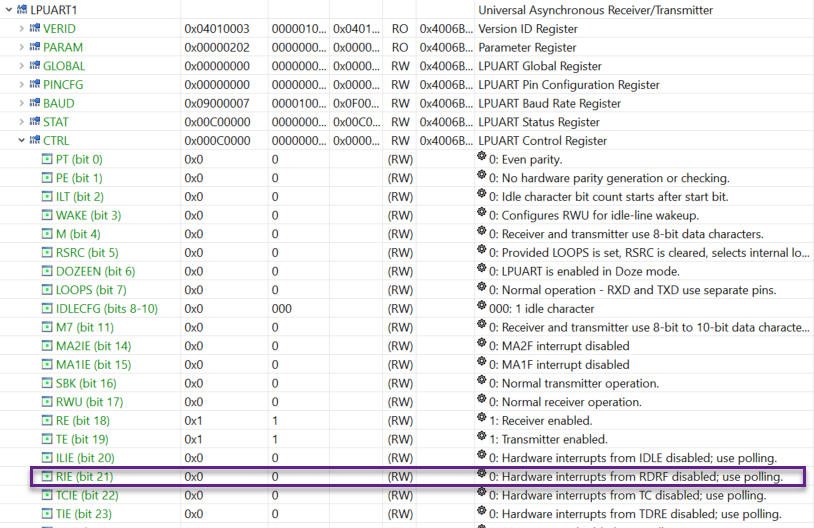
Task: Expand the BAUD register
Action: coord(21,103)
